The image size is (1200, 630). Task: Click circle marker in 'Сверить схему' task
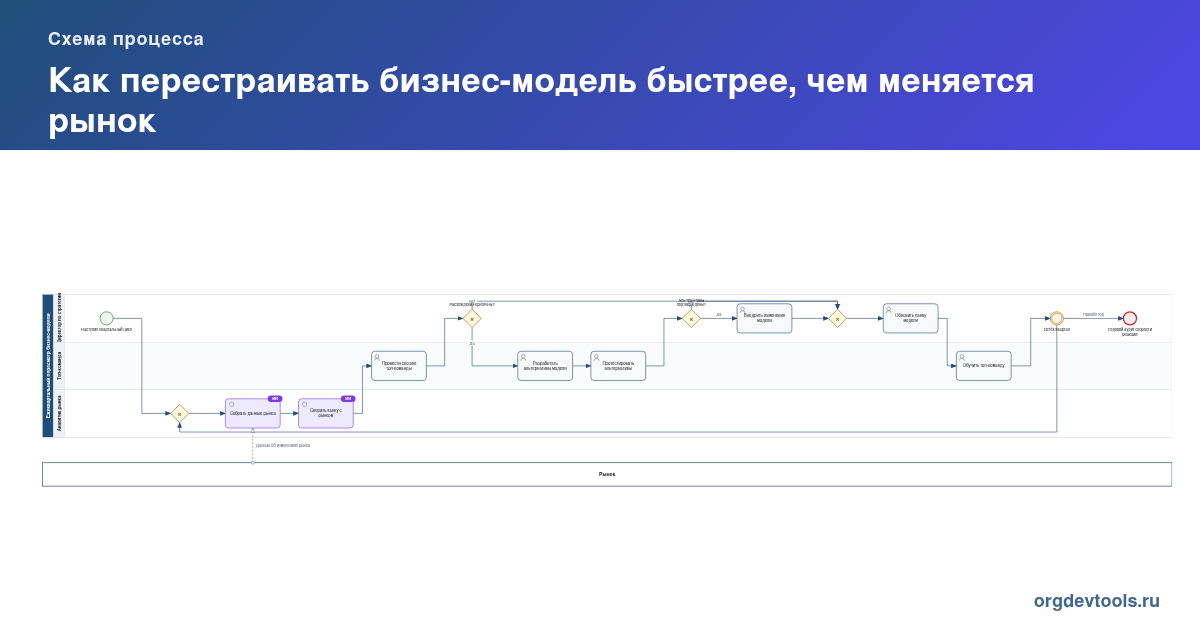tap(305, 404)
